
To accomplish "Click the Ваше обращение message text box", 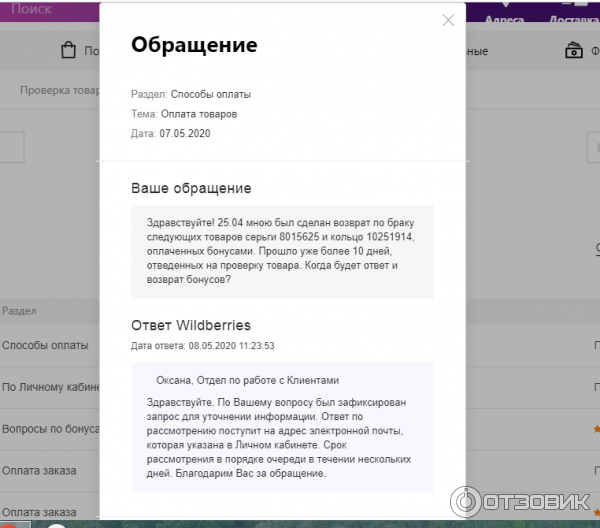I will 282,251.
